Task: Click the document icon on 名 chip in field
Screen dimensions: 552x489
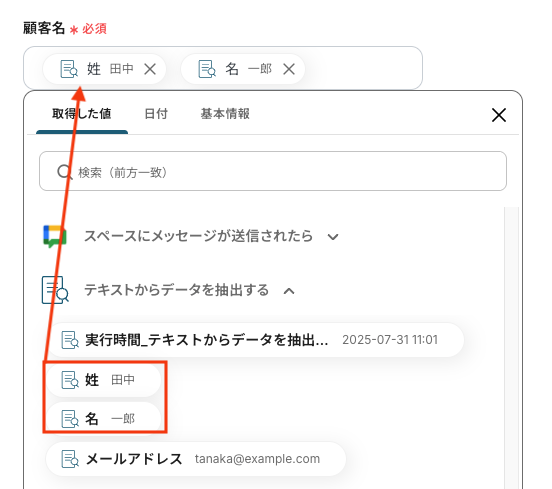Action: (x=207, y=69)
